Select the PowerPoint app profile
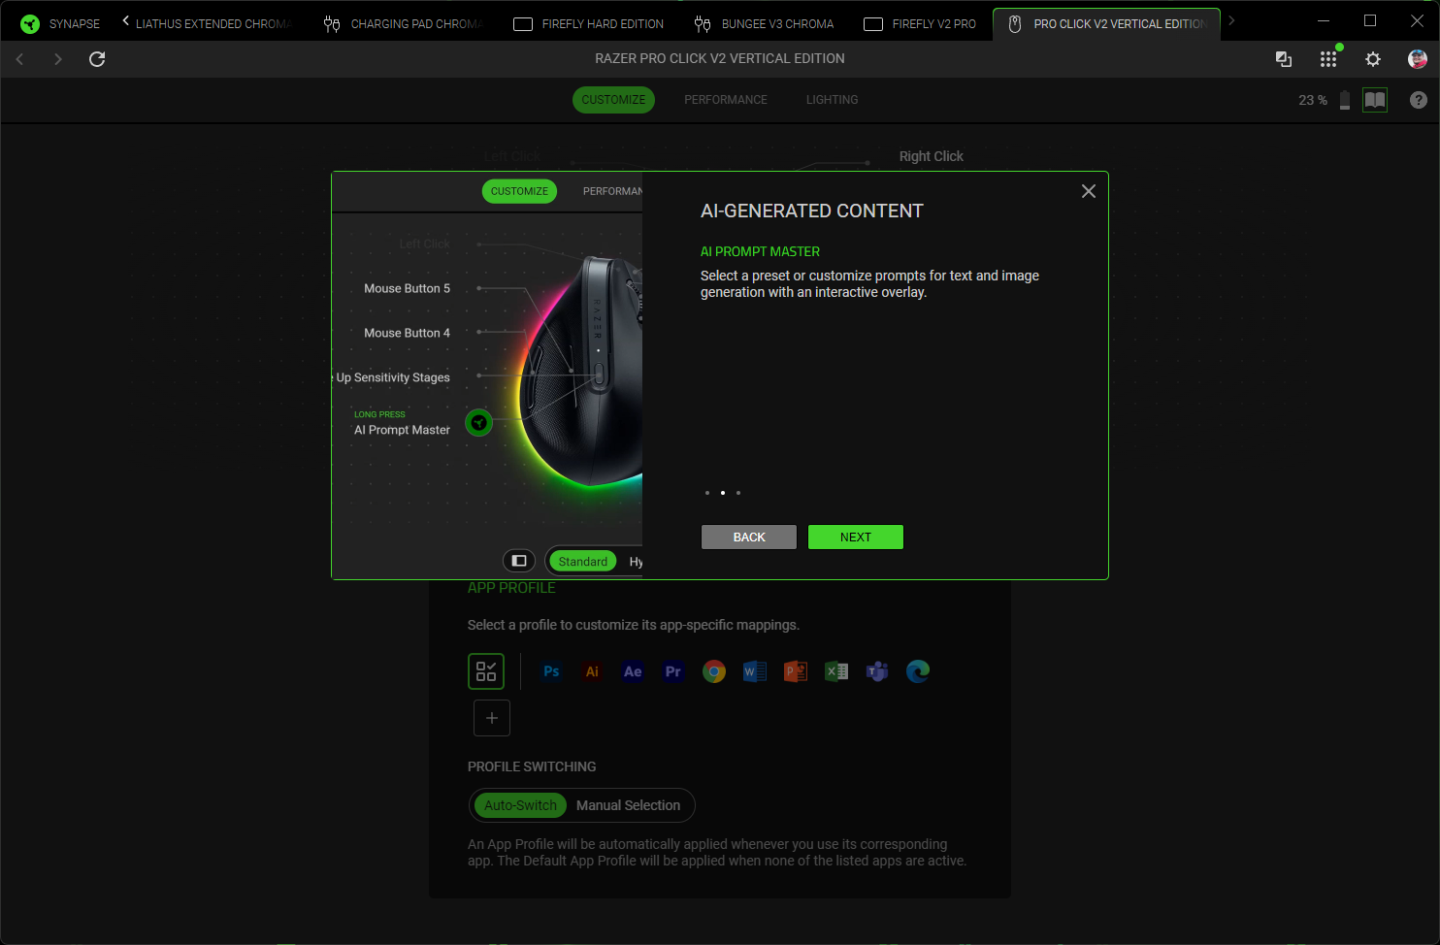Screen dimensions: 1440x945 [x=796, y=671]
